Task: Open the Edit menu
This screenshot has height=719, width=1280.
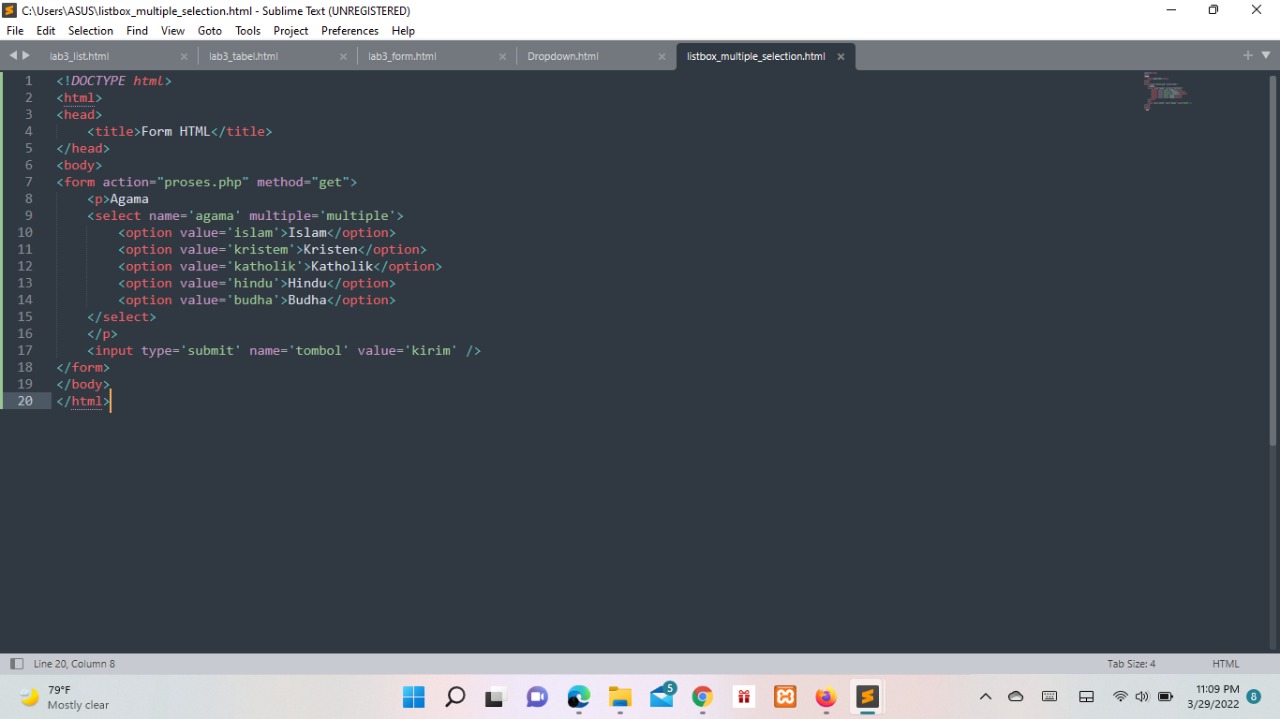Action: (x=46, y=31)
